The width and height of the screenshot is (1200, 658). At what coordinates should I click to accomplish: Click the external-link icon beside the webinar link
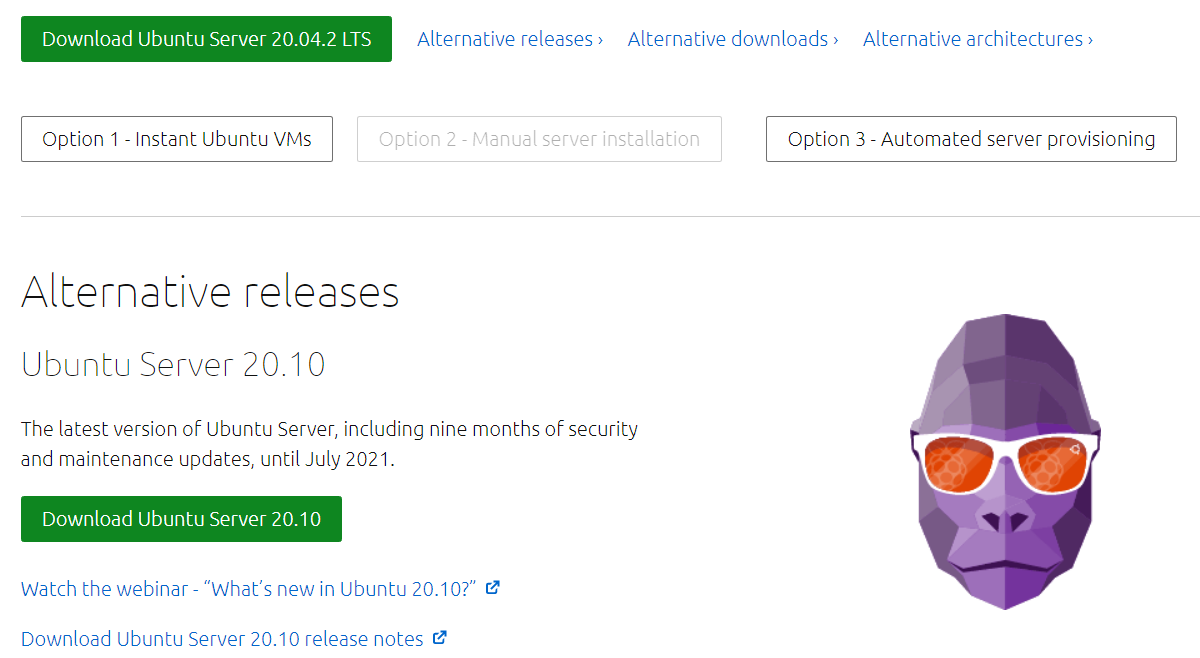pyautogui.click(x=492, y=588)
